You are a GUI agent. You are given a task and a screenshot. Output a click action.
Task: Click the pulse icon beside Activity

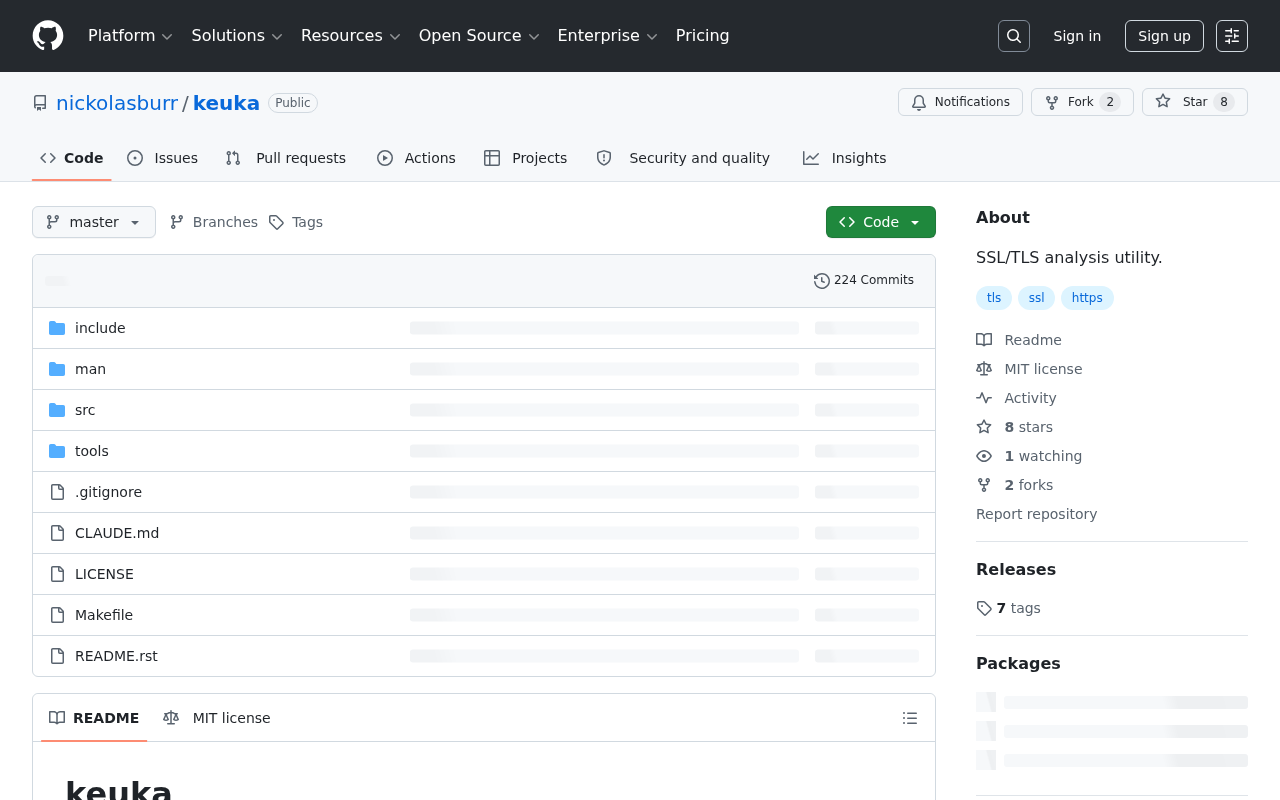[x=984, y=398]
